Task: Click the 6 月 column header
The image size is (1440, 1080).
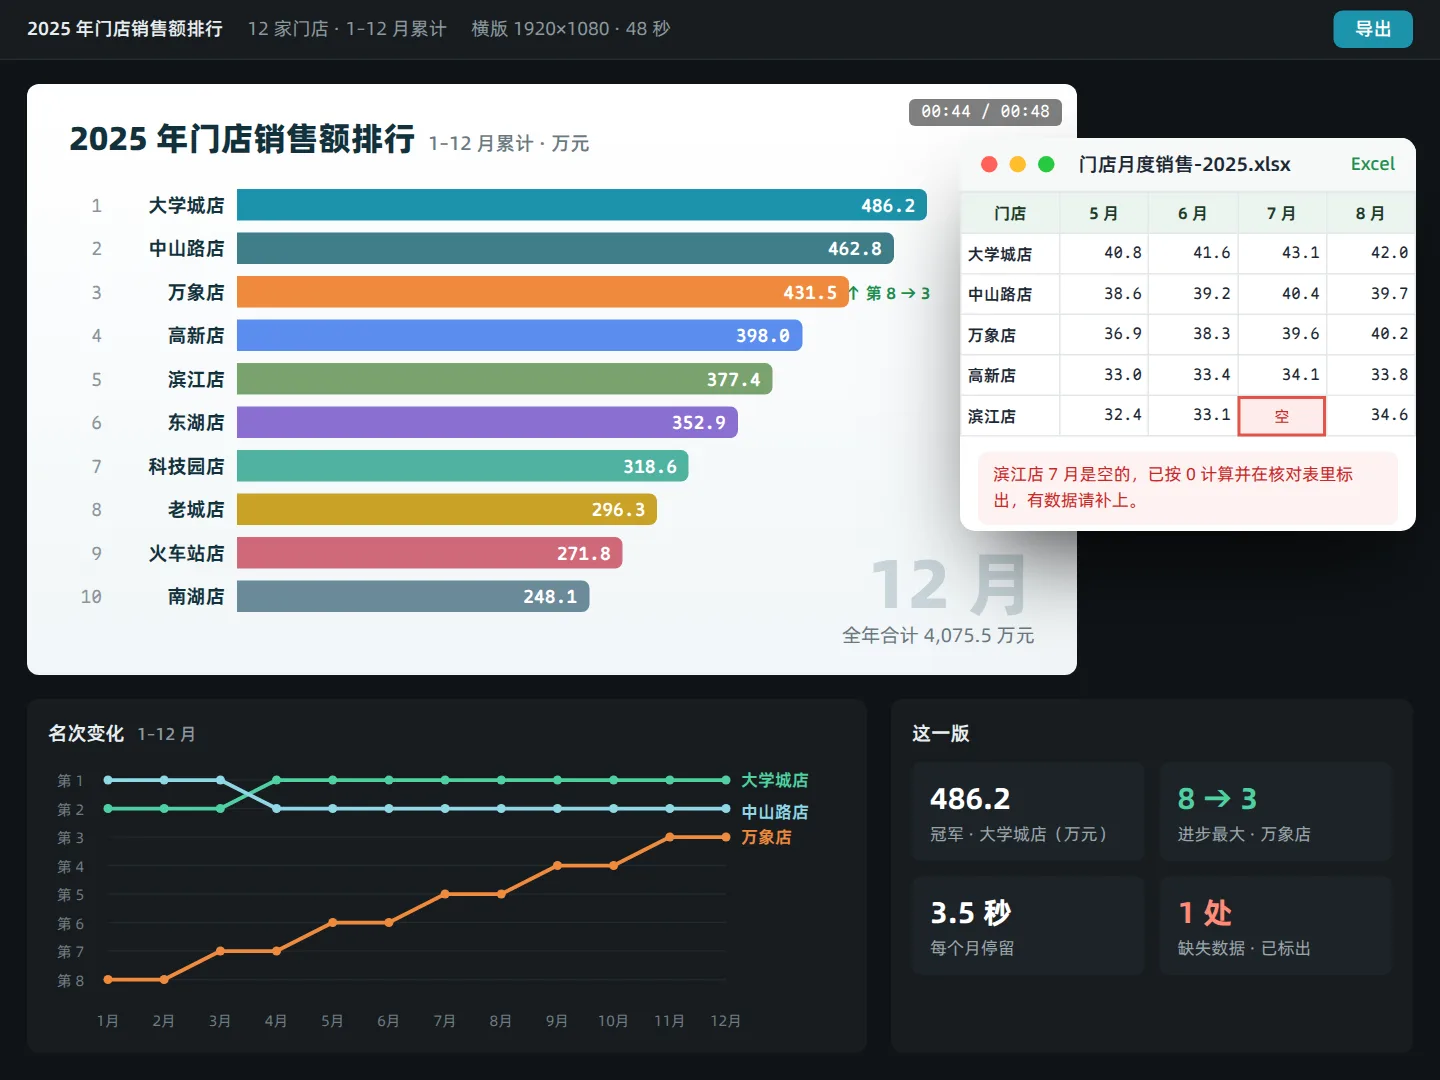Action: click(1193, 213)
